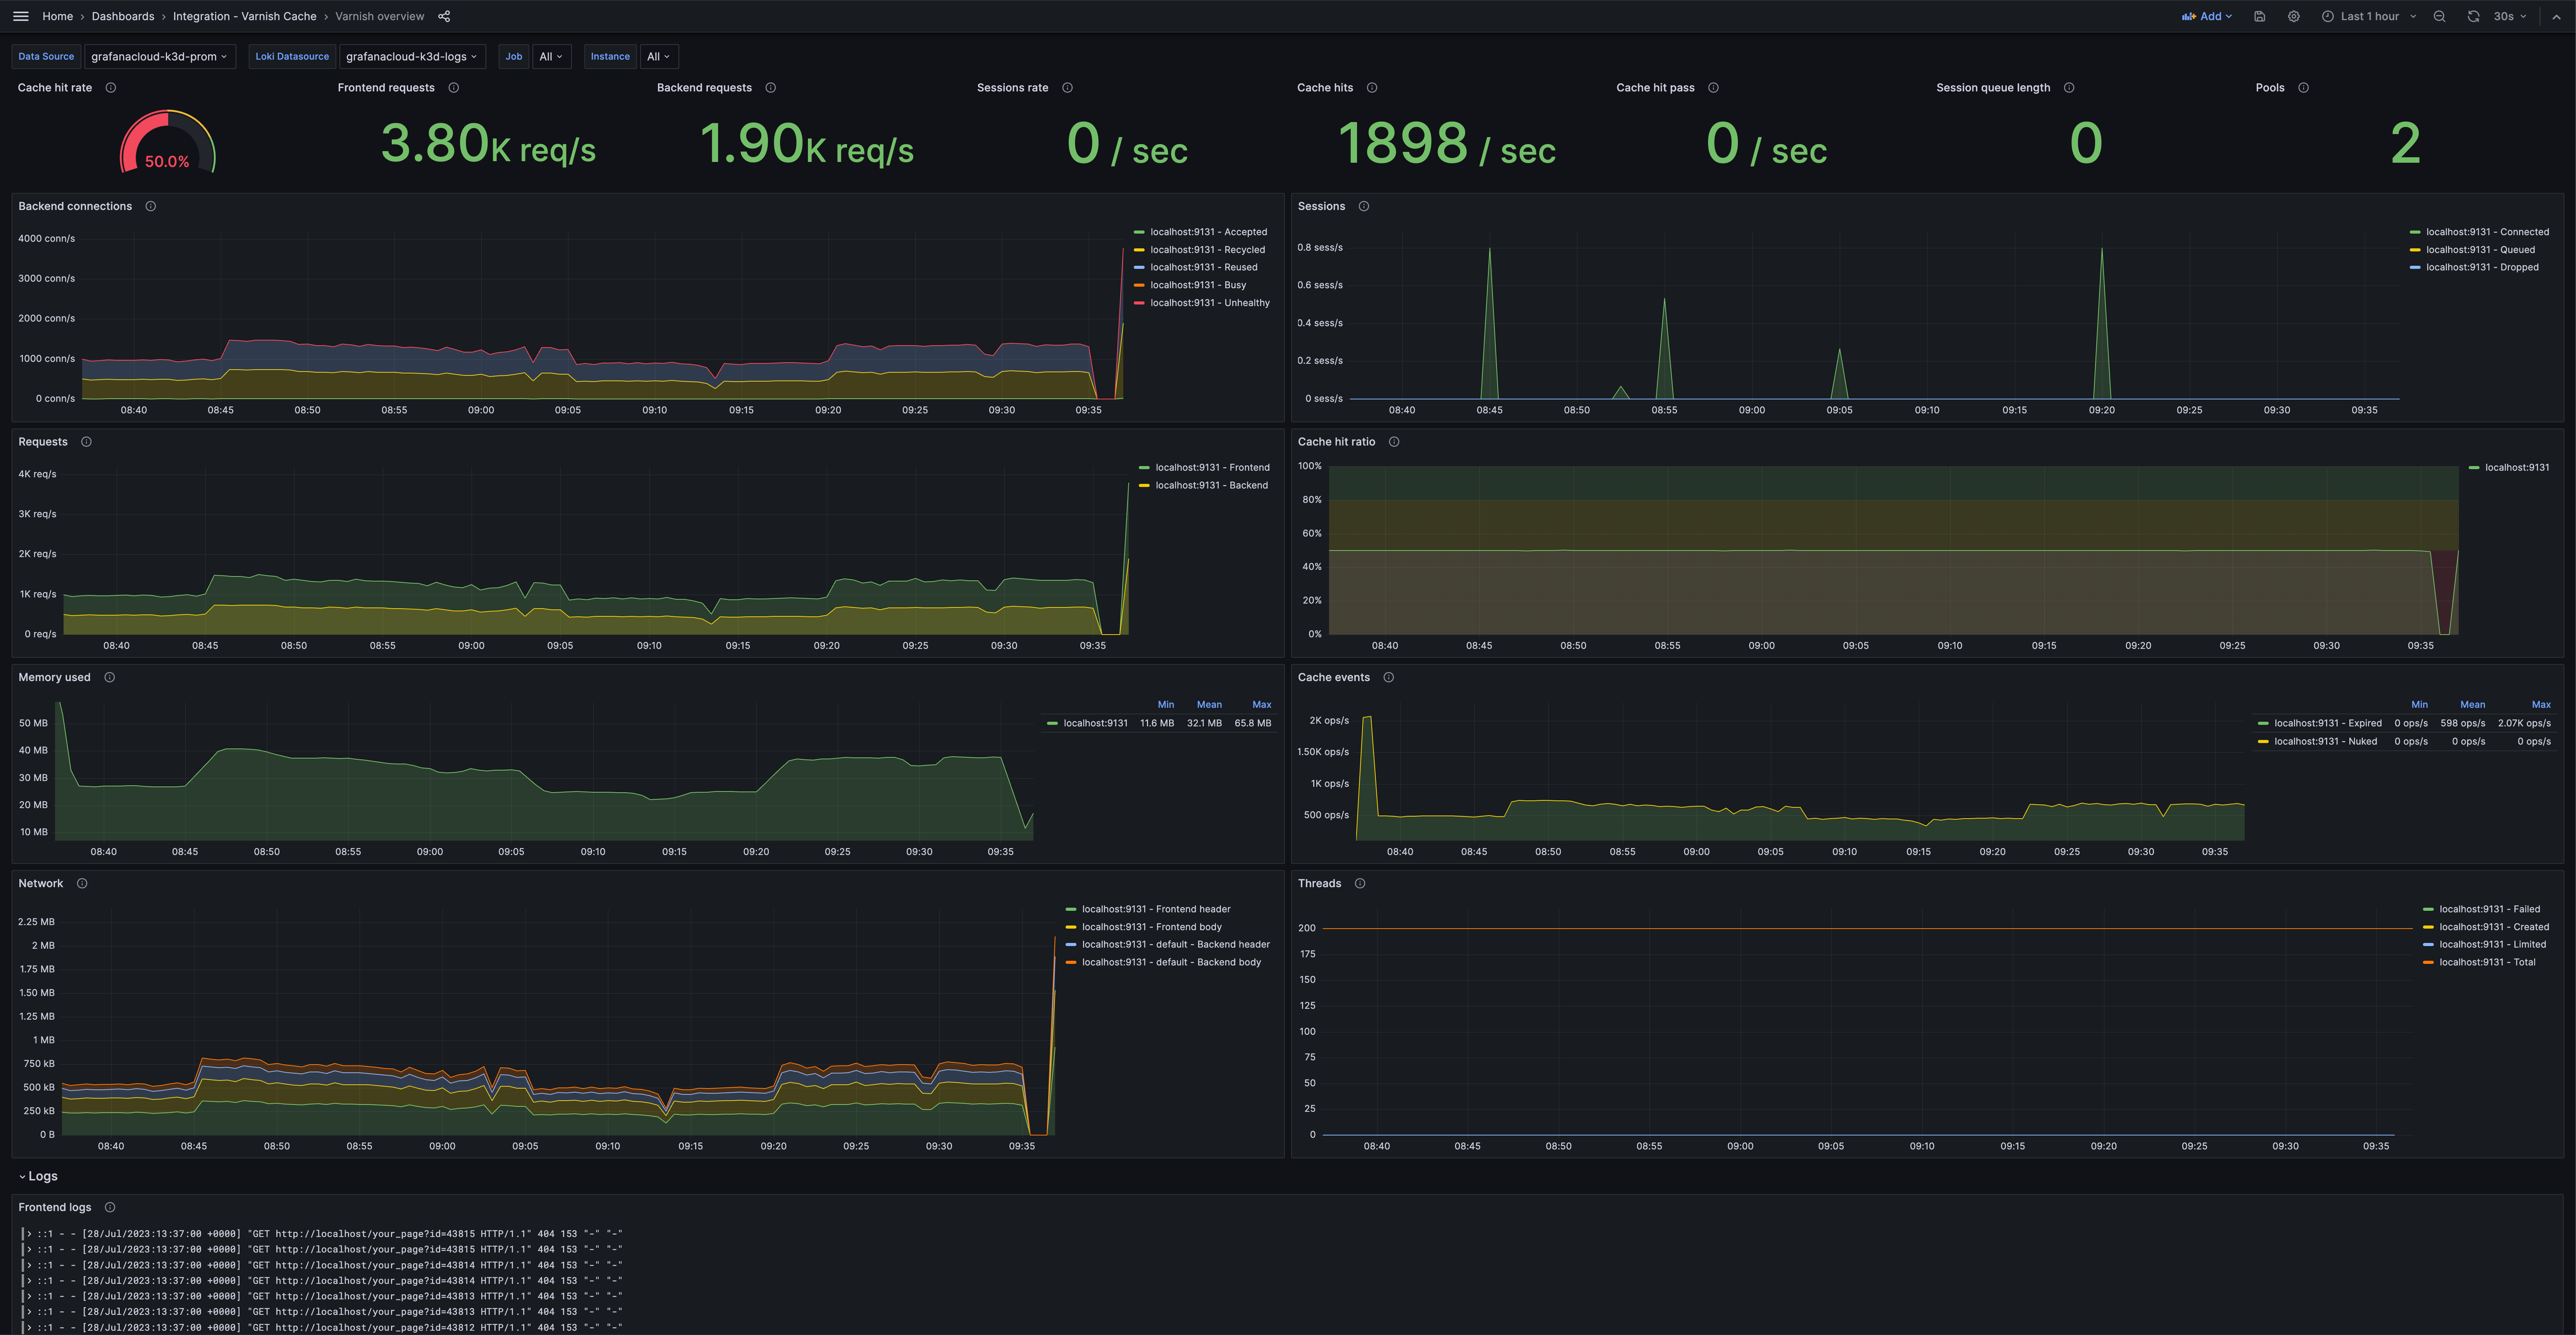Open the dashboard settings gear
The height and width of the screenshot is (1335, 2576).
point(2293,16)
